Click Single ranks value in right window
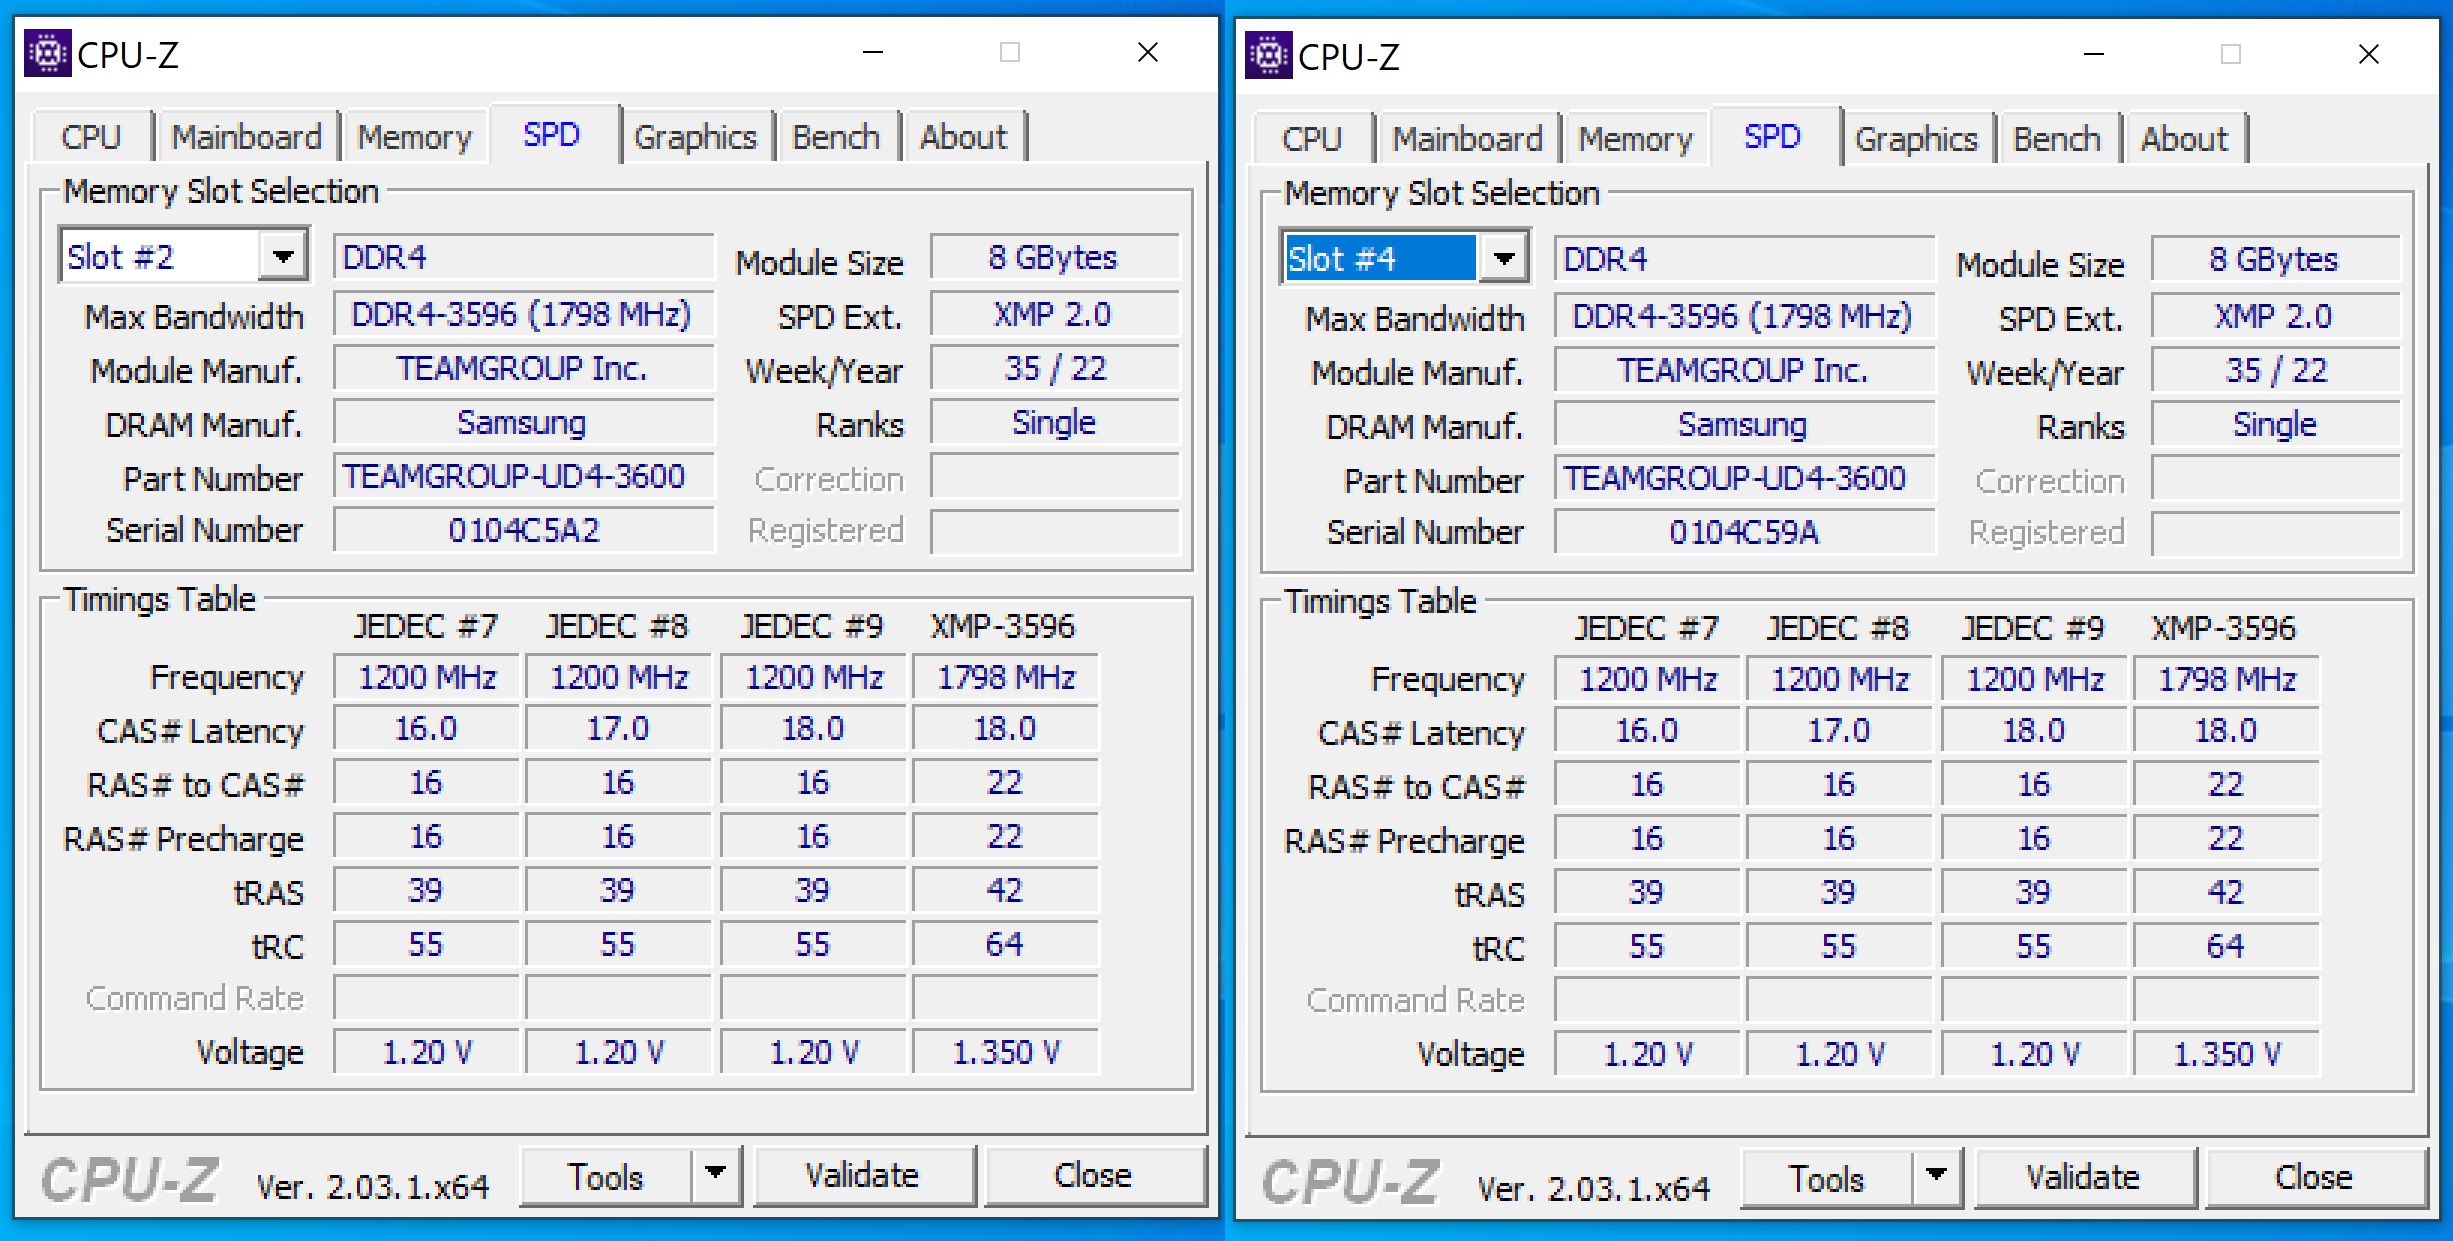Viewport: 2453px width, 1241px height. coord(2276,424)
